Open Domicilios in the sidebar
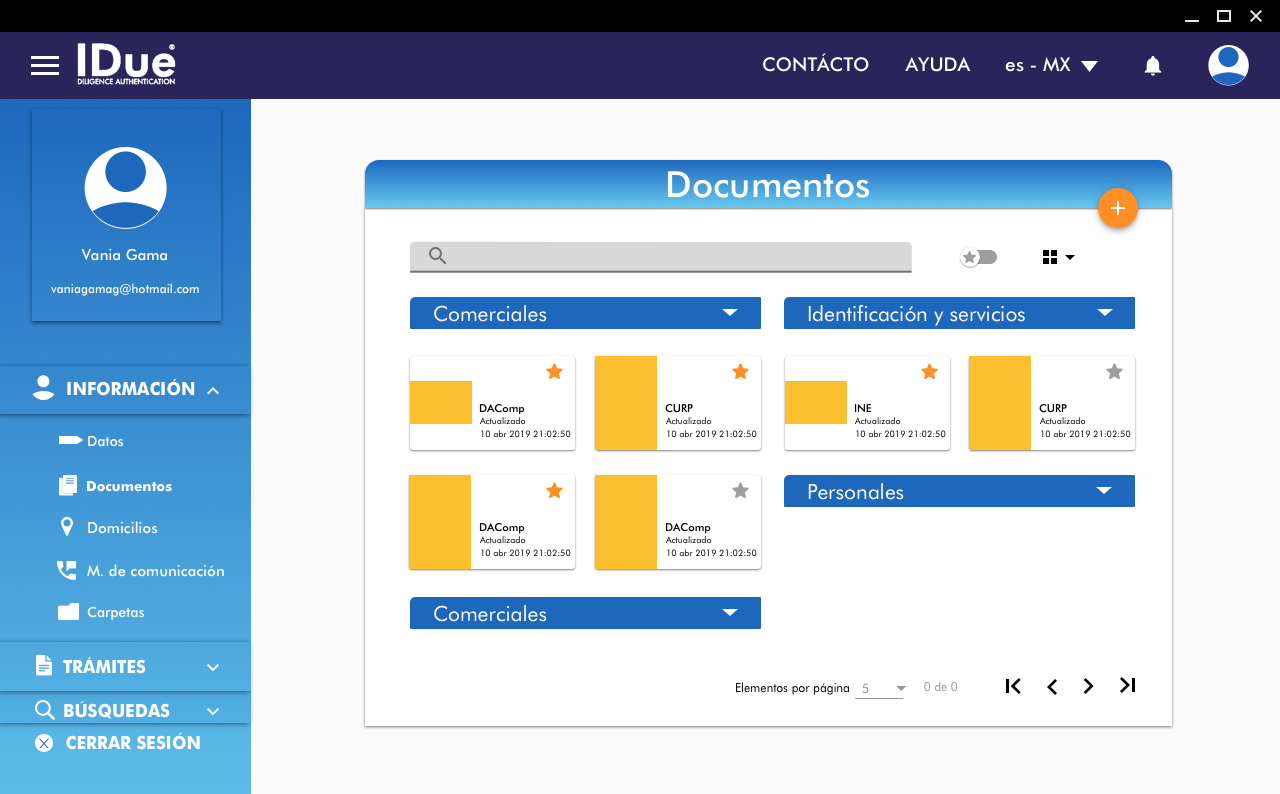 [121, 528]
